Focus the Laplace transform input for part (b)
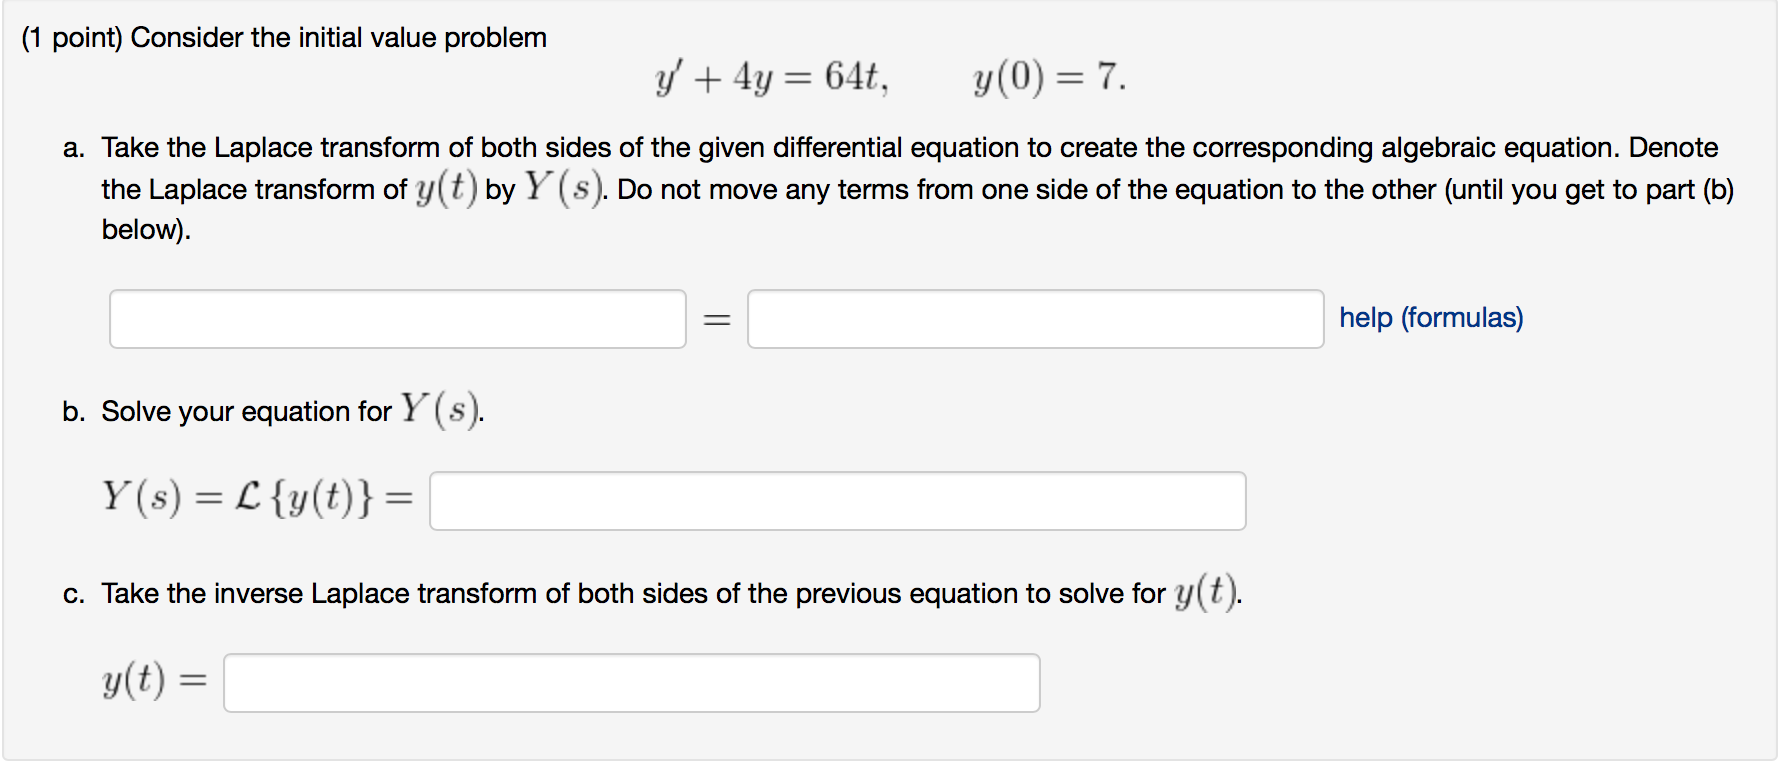The image size is (1784, 766). pos(838,500)
